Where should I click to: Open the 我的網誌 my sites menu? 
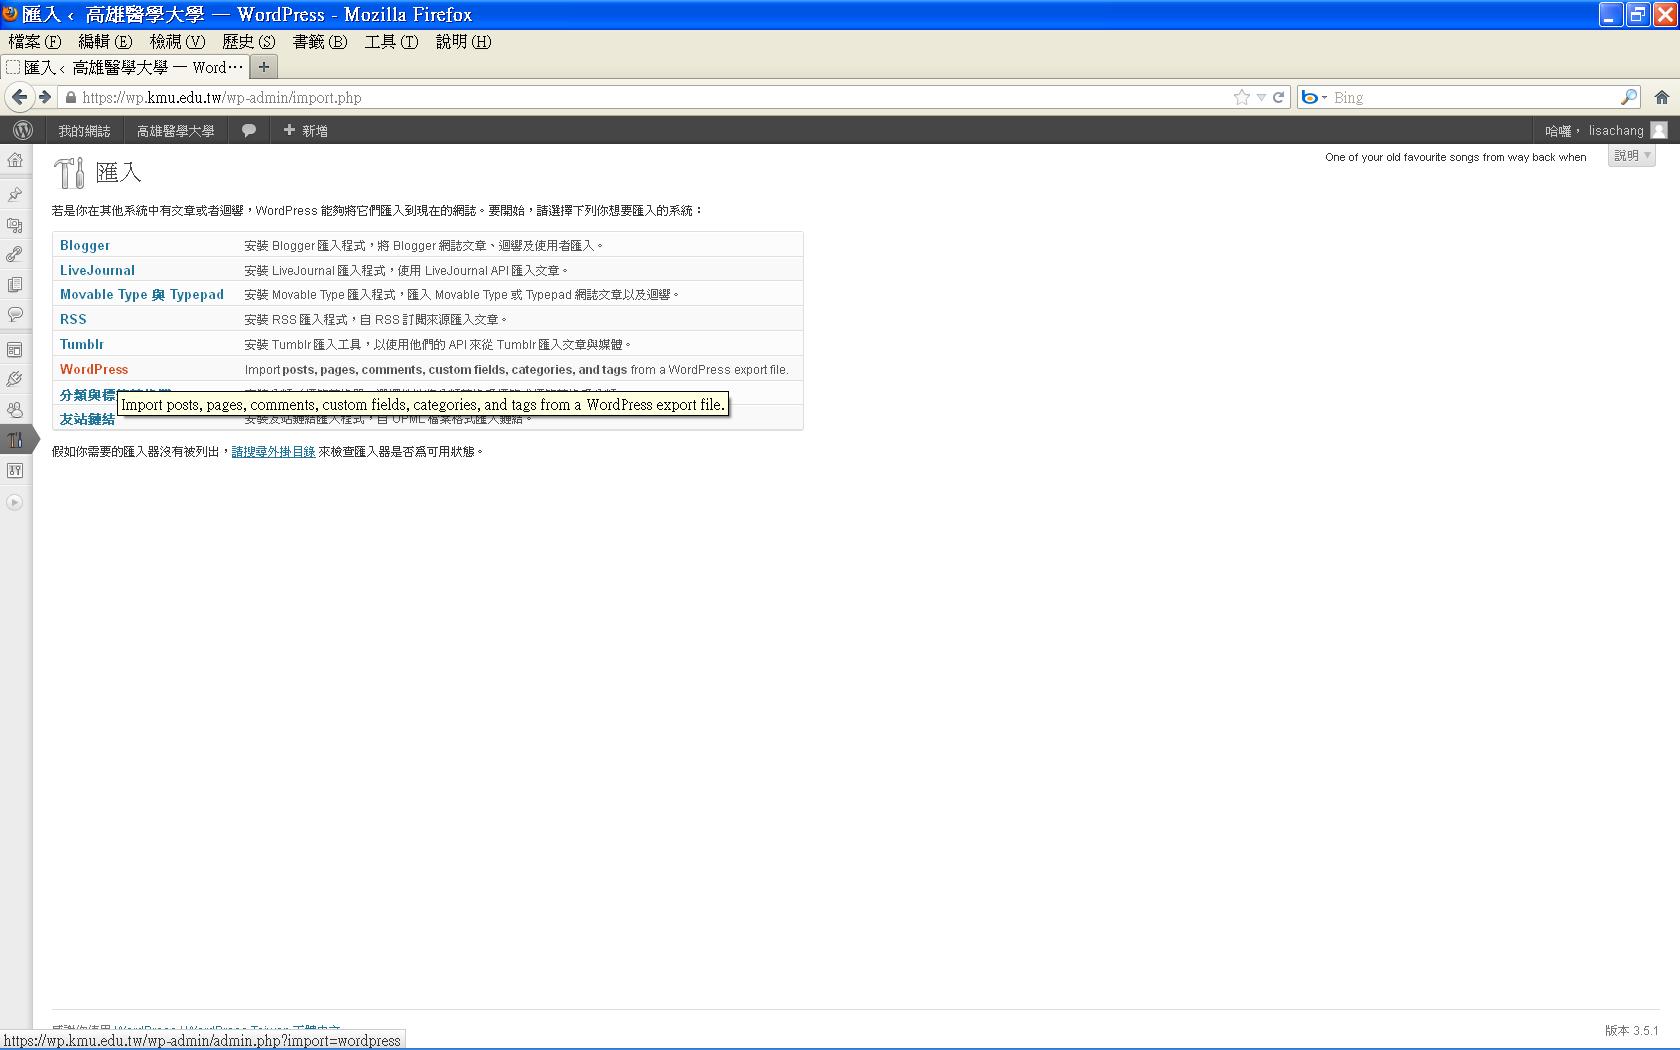tap(84, 130)
